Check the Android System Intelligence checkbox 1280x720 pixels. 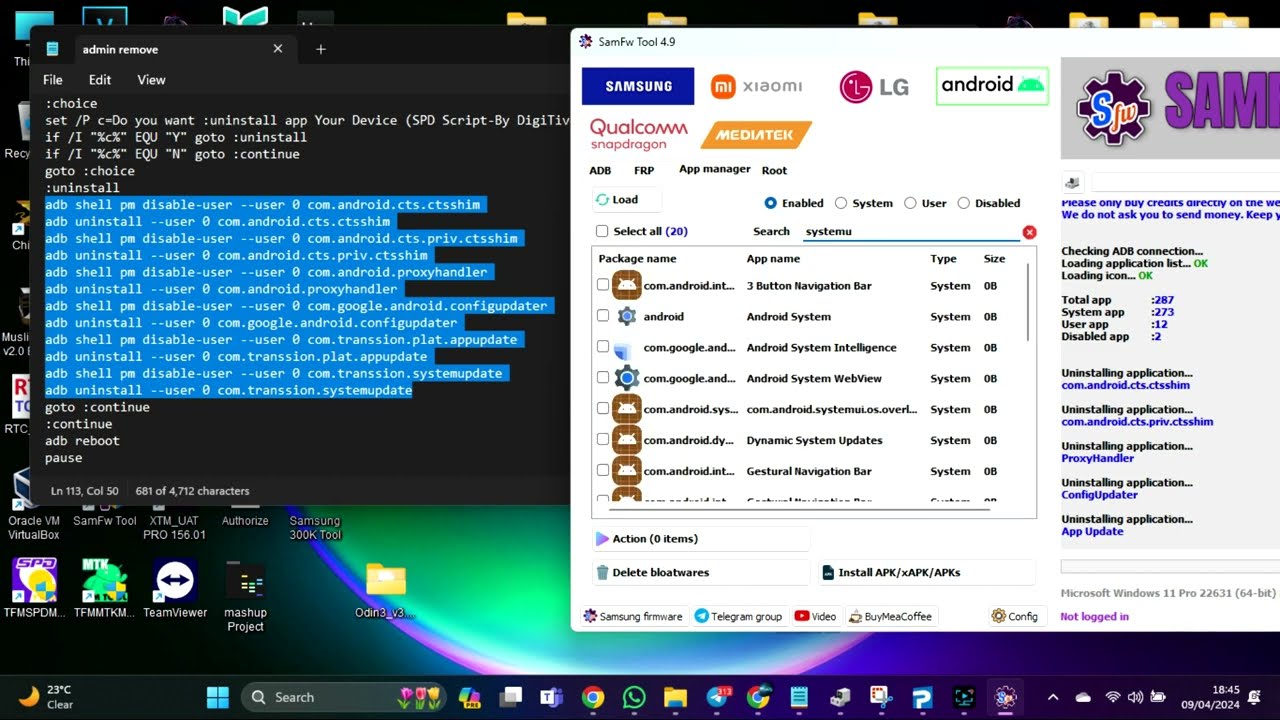point(603,347)
